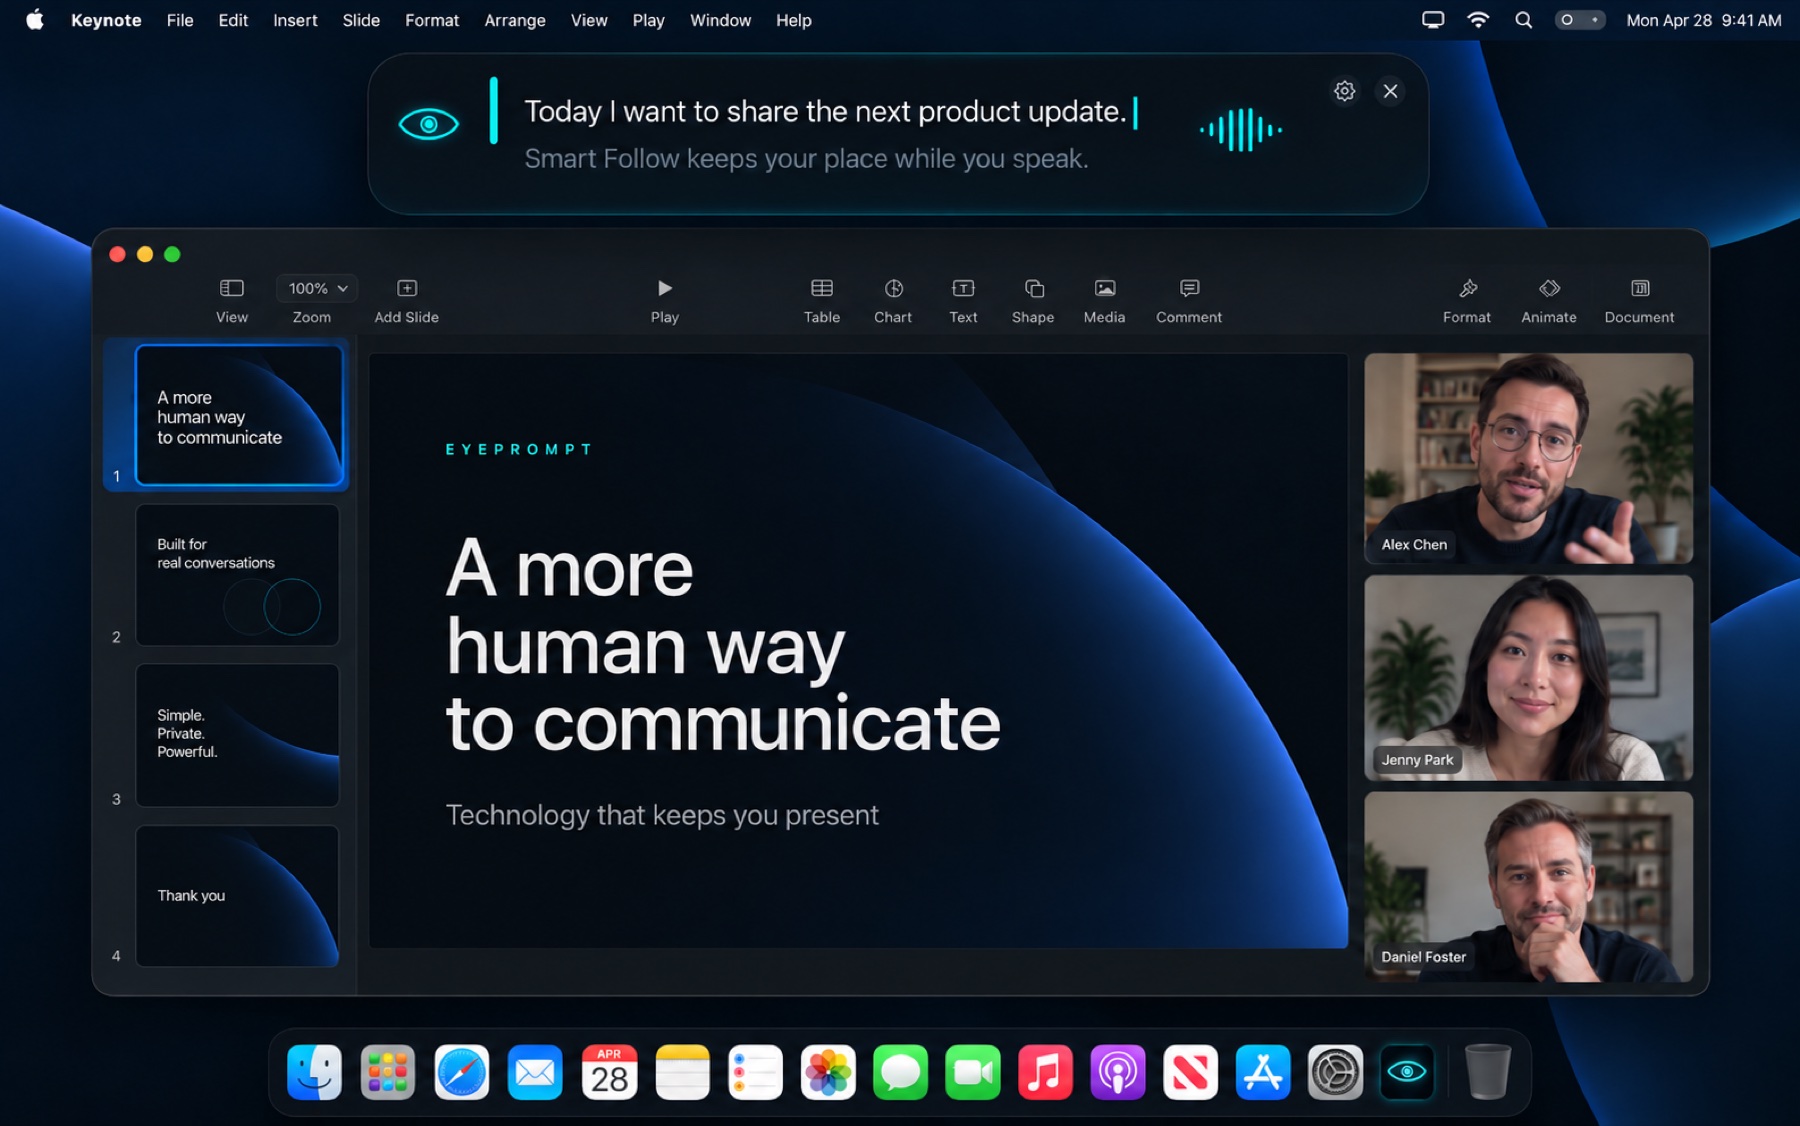Open the Zoom 100% dropdown
The image size is (1800, 1126).
click(316, 288)
